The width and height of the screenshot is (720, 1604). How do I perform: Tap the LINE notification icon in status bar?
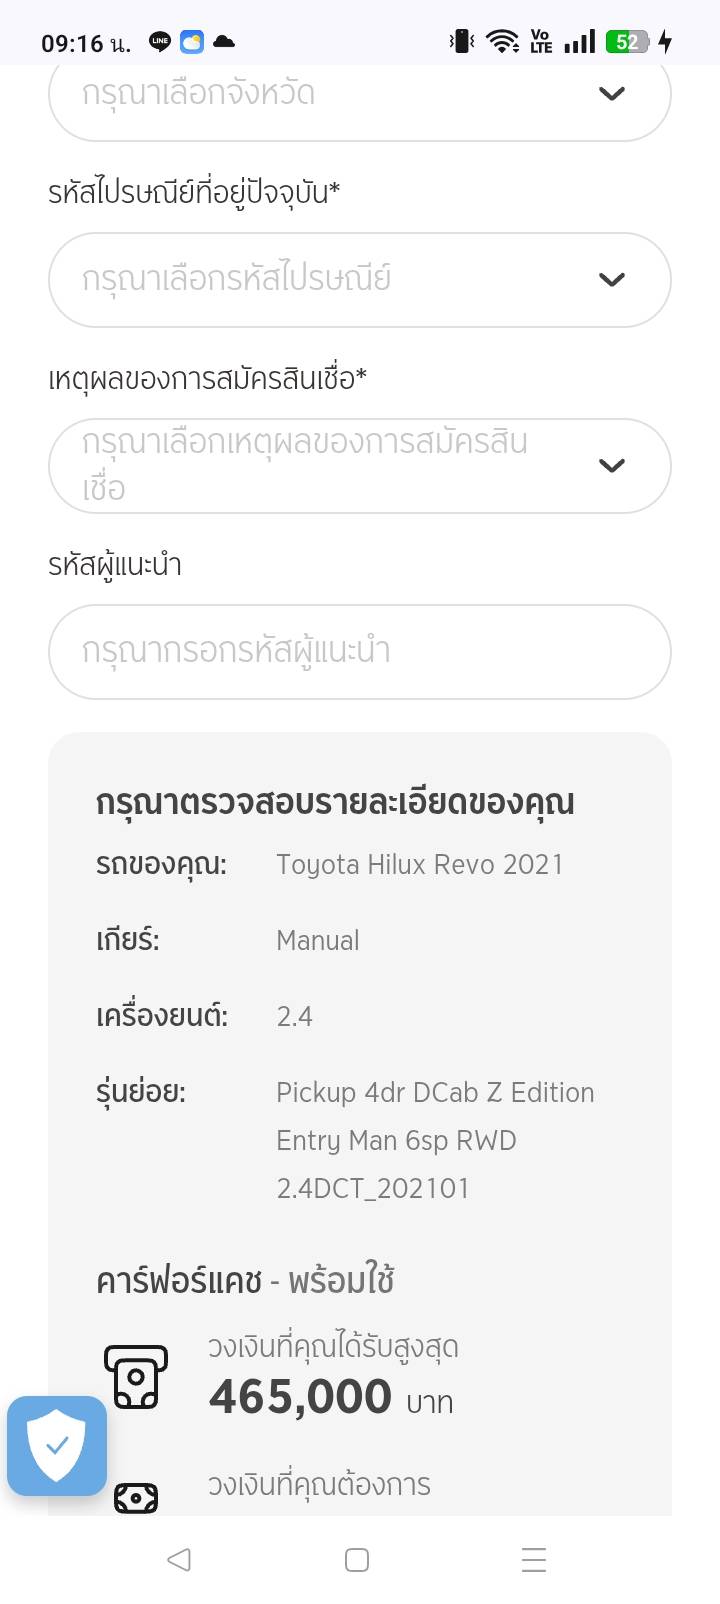coord(160,42)
